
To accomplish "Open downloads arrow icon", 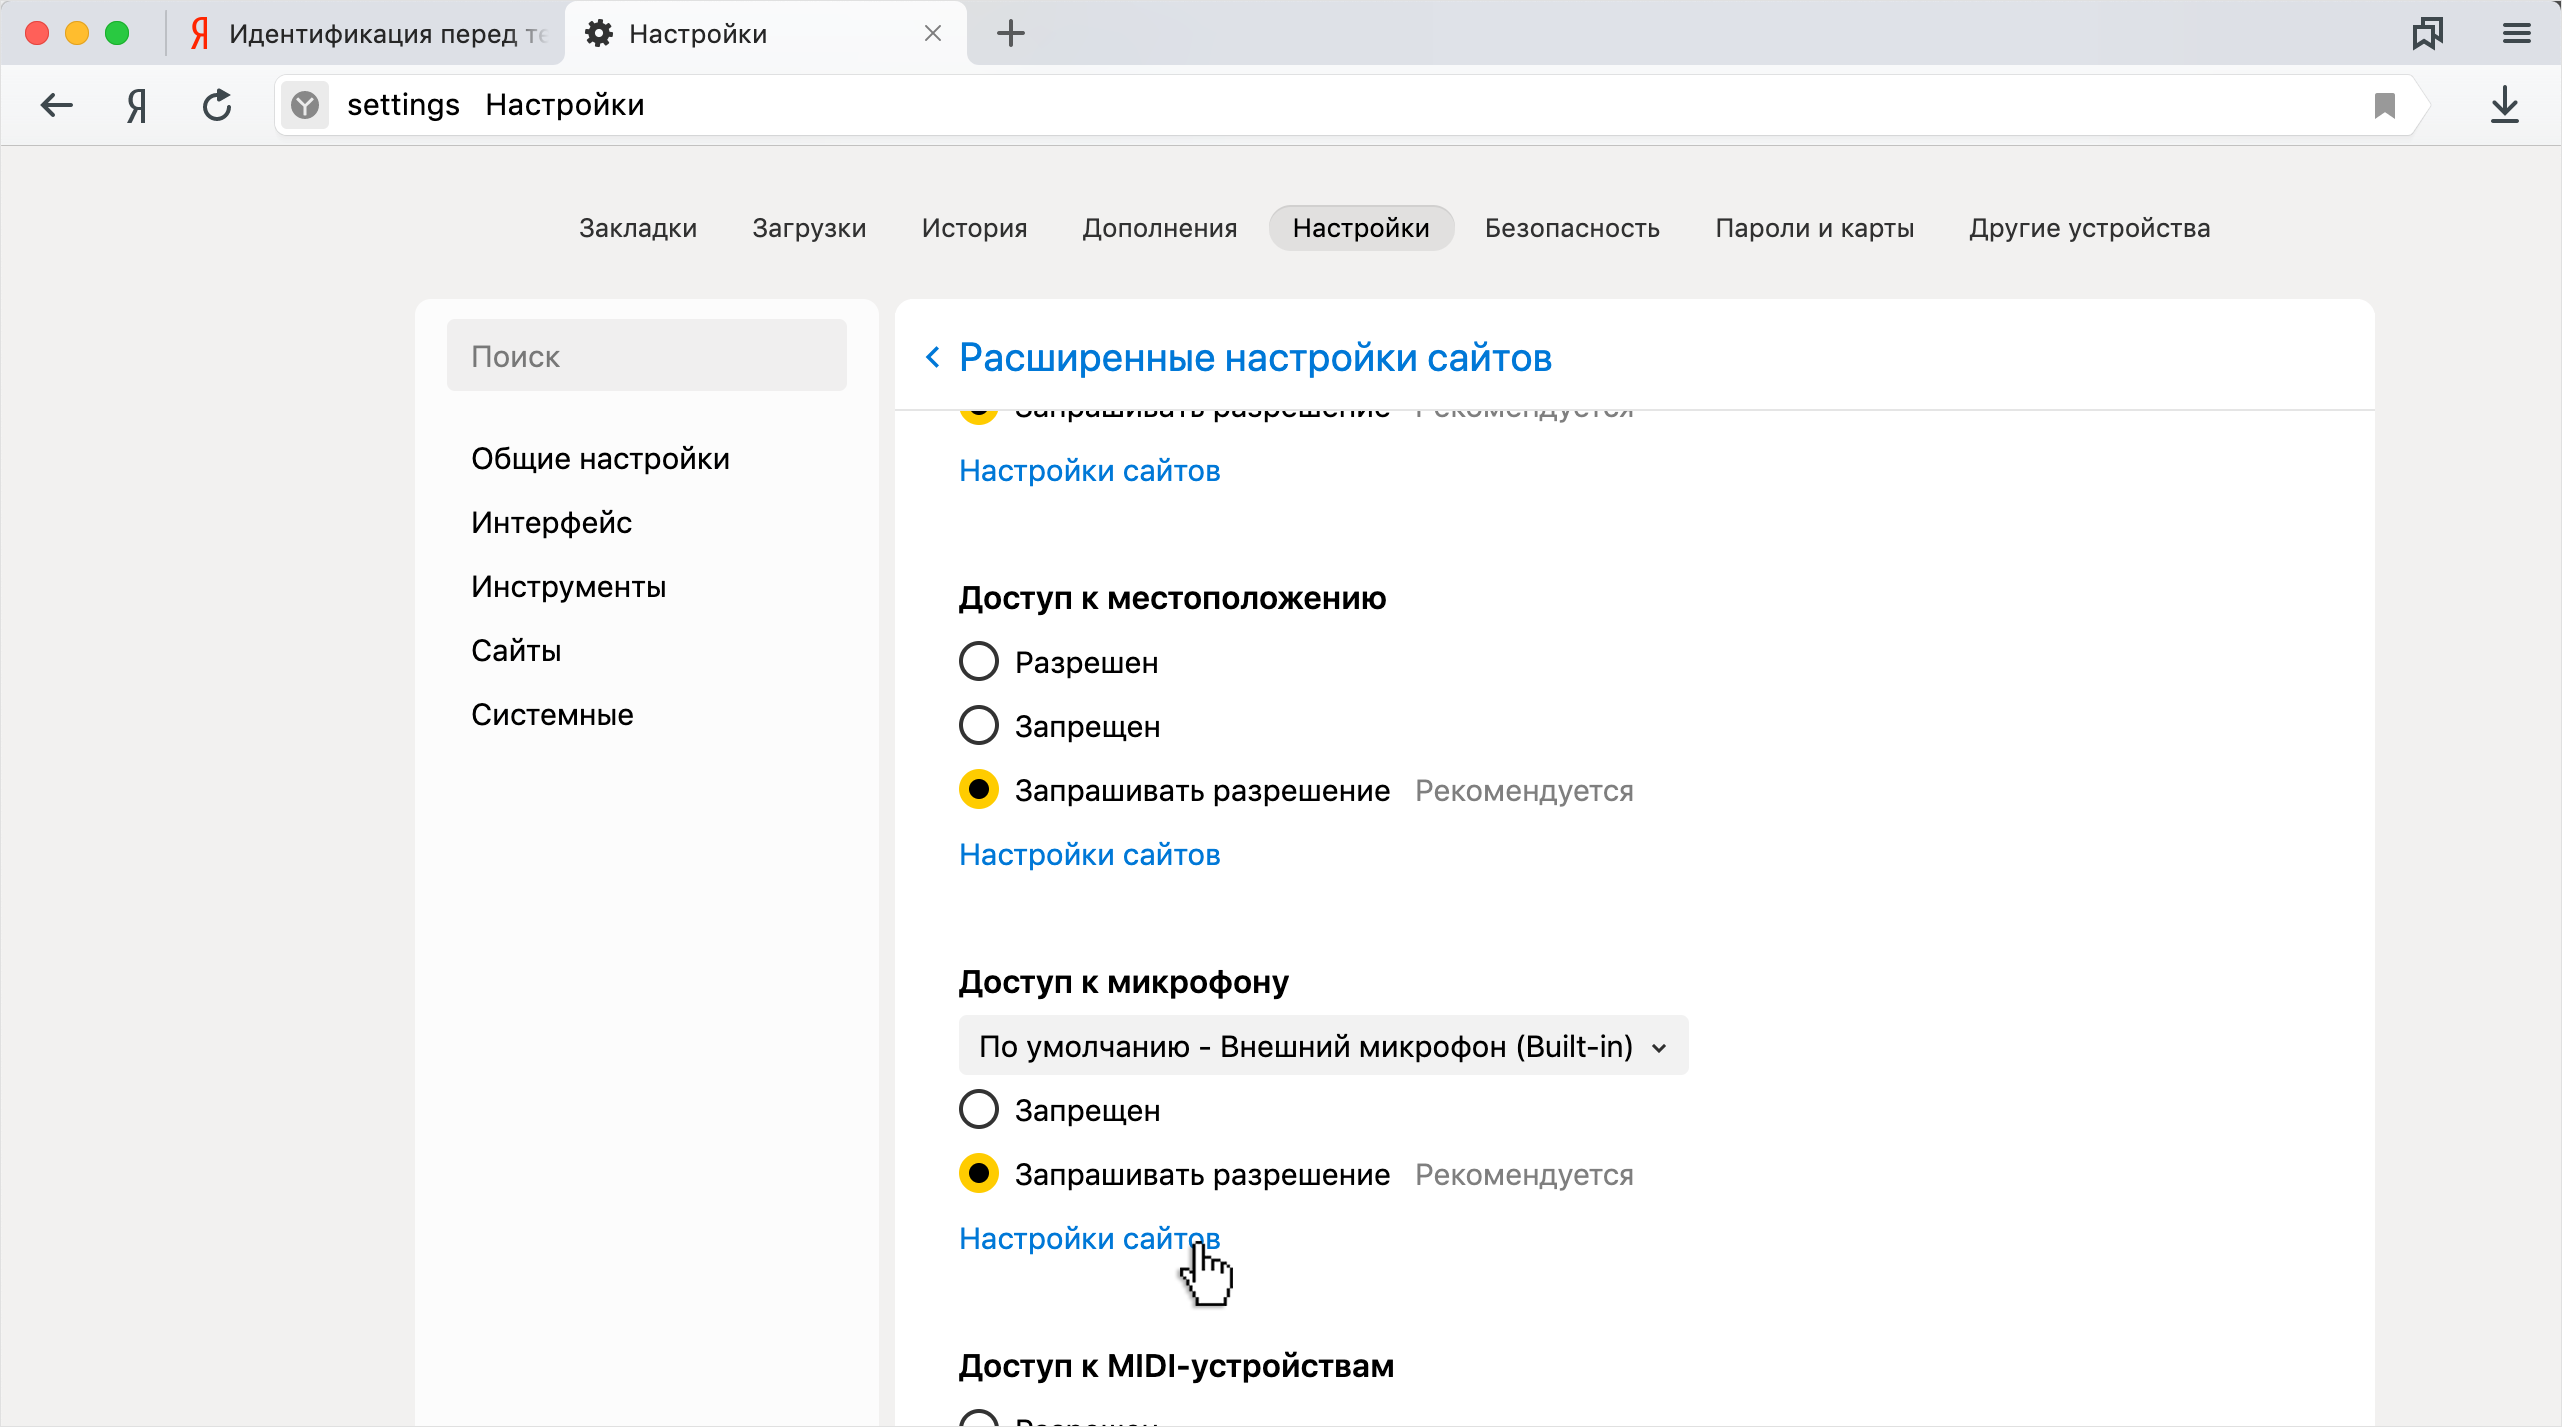I will 2504,105.
